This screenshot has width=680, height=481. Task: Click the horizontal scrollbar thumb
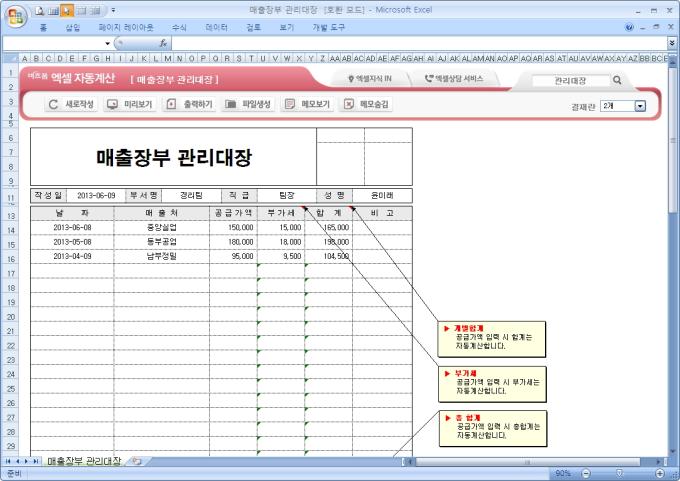point(528,462)
